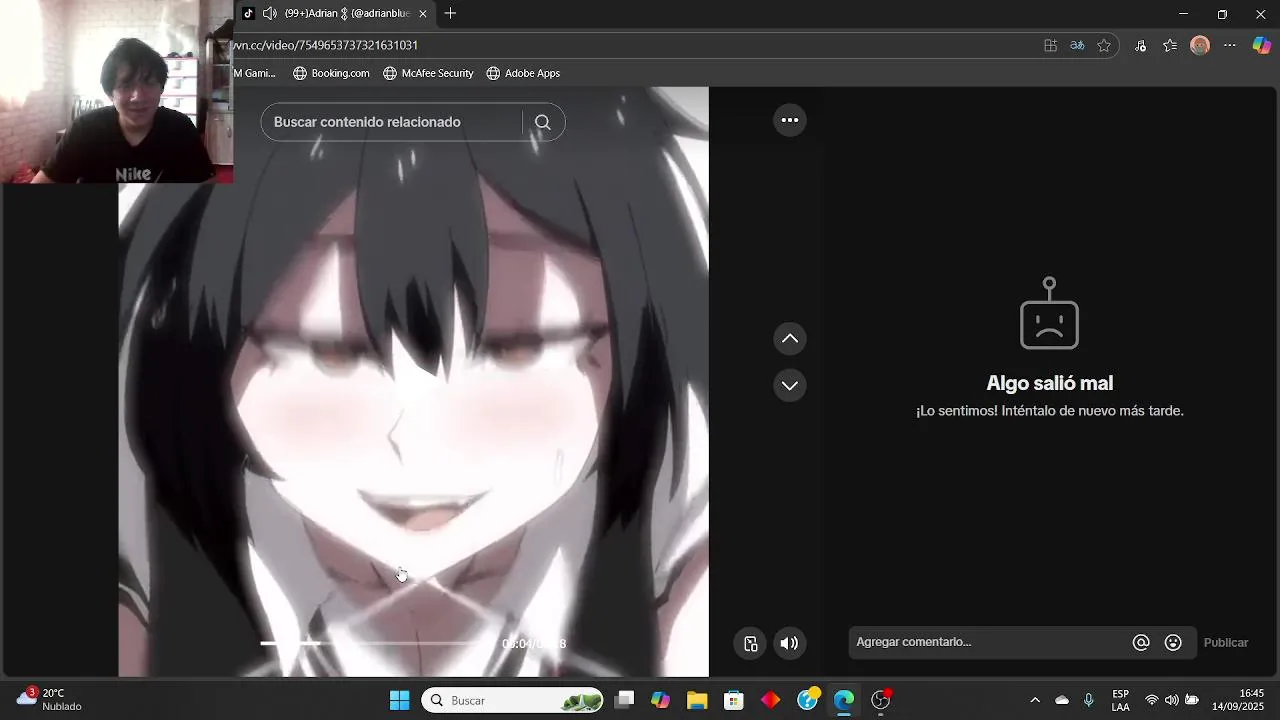
Task: Open the 'M Gami...' bookmark
Action: pos(255,73)
